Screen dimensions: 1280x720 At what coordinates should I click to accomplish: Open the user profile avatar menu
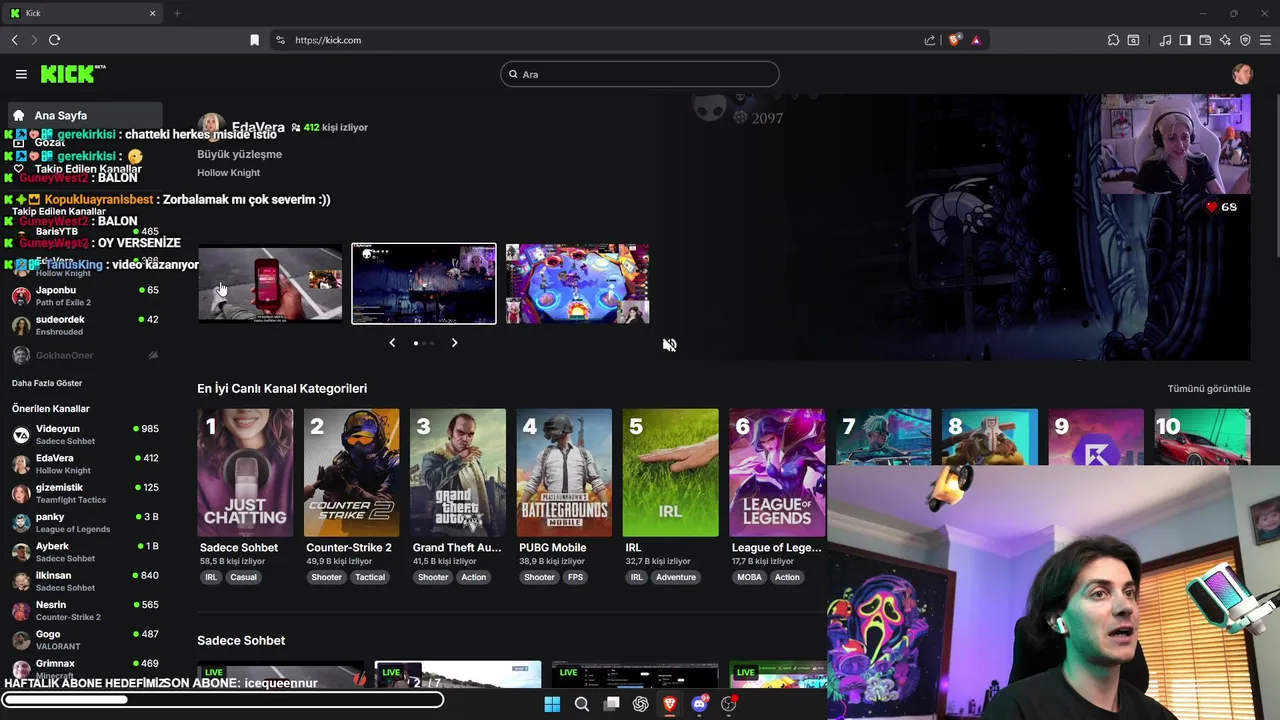1242,74
